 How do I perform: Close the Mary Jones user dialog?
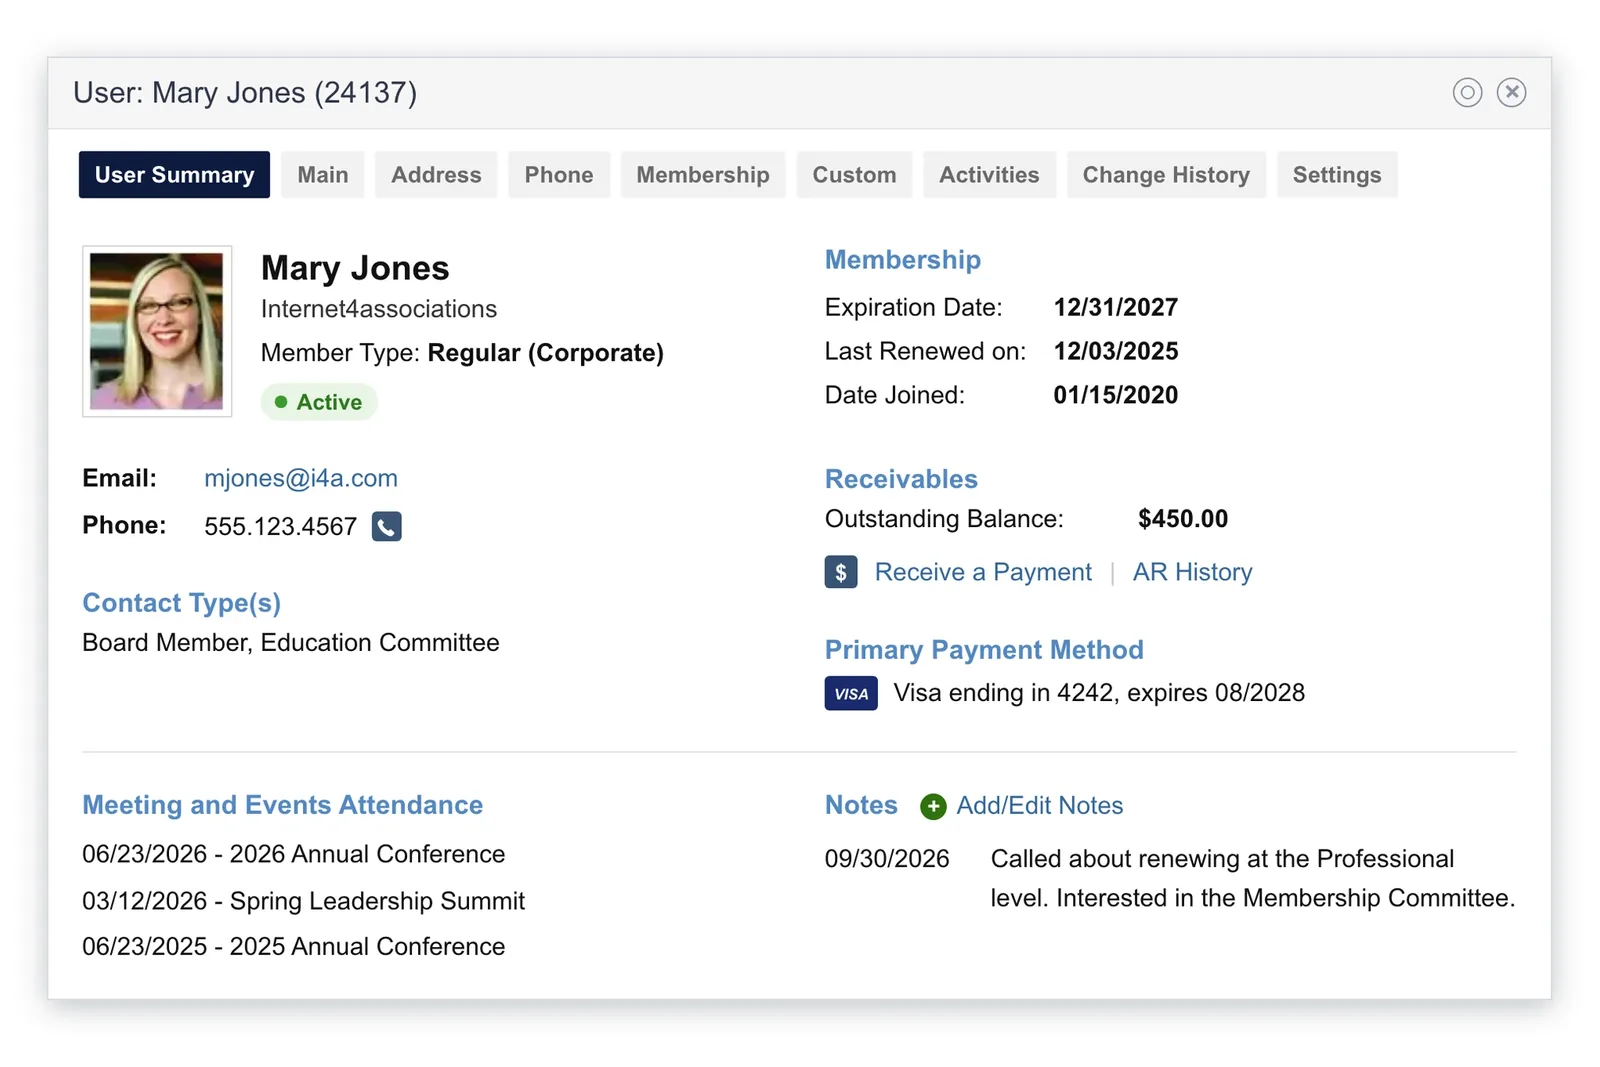(1511, 93)
